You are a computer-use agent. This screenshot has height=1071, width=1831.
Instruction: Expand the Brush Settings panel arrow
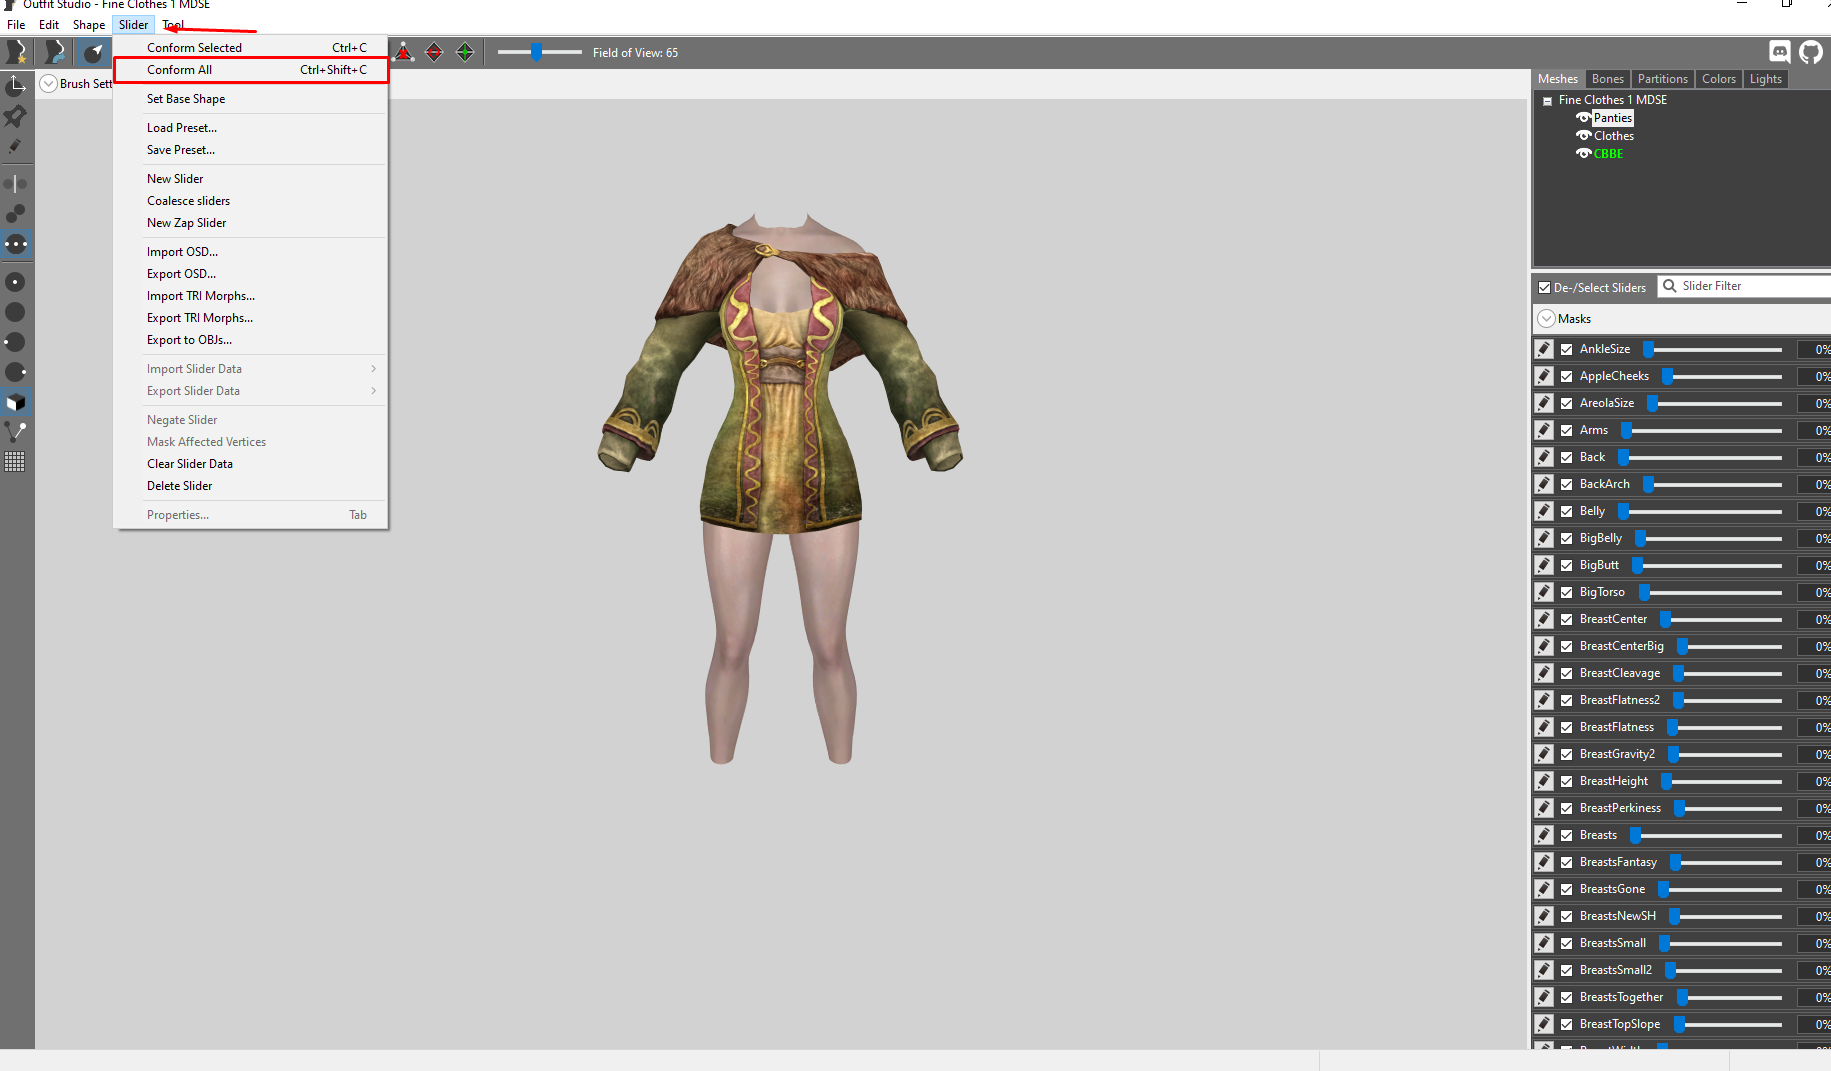coord(48,84)
